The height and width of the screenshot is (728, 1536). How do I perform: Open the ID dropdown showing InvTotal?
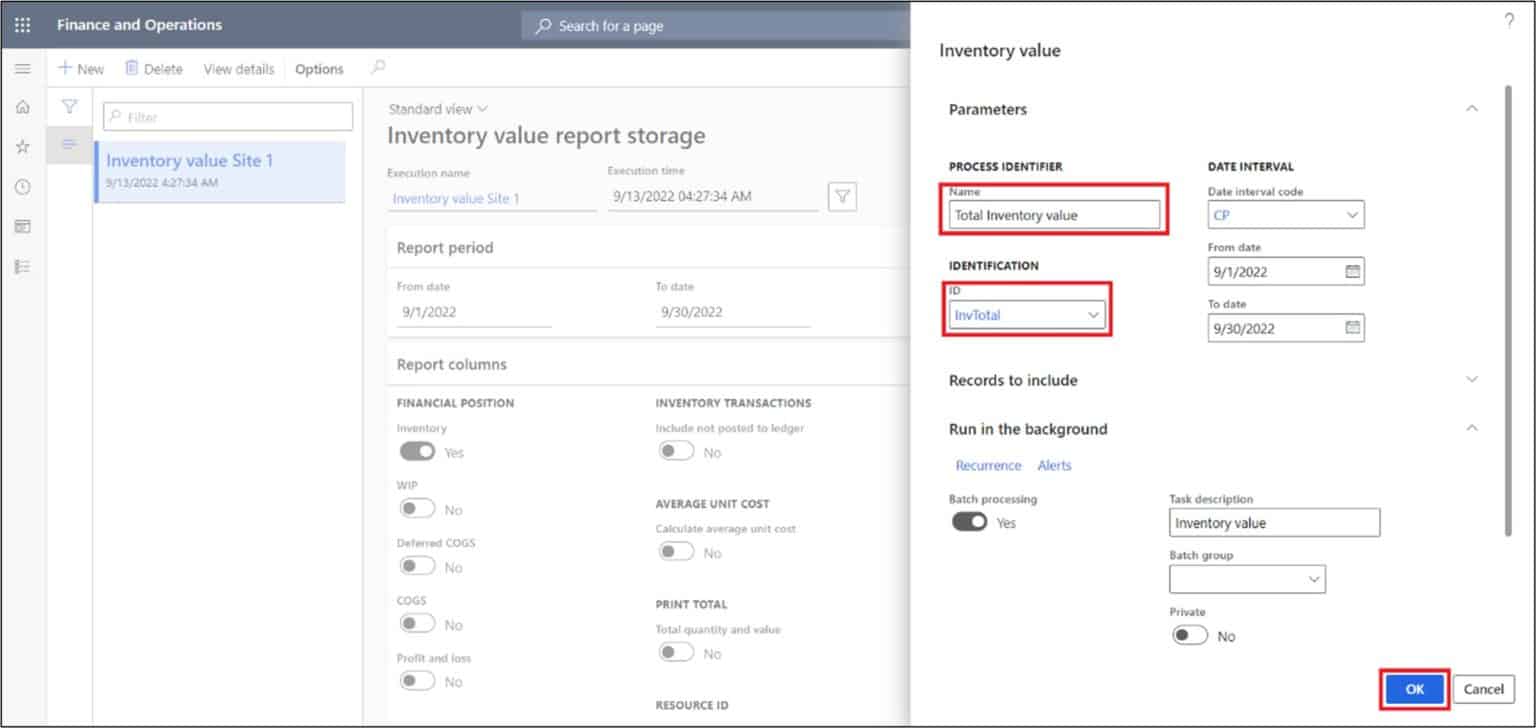pos(1095,314)
